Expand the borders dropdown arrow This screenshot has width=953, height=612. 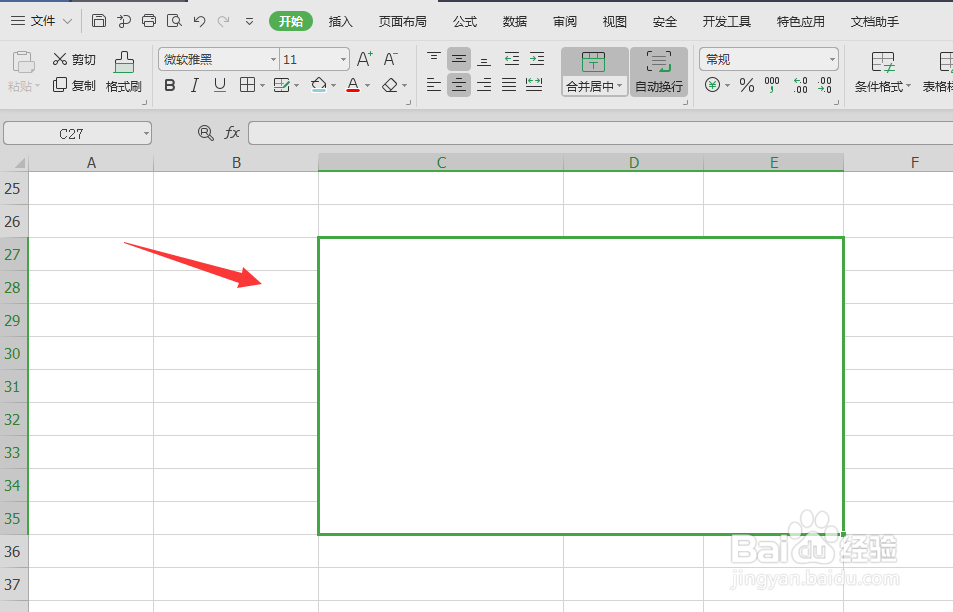click(262, 86)
